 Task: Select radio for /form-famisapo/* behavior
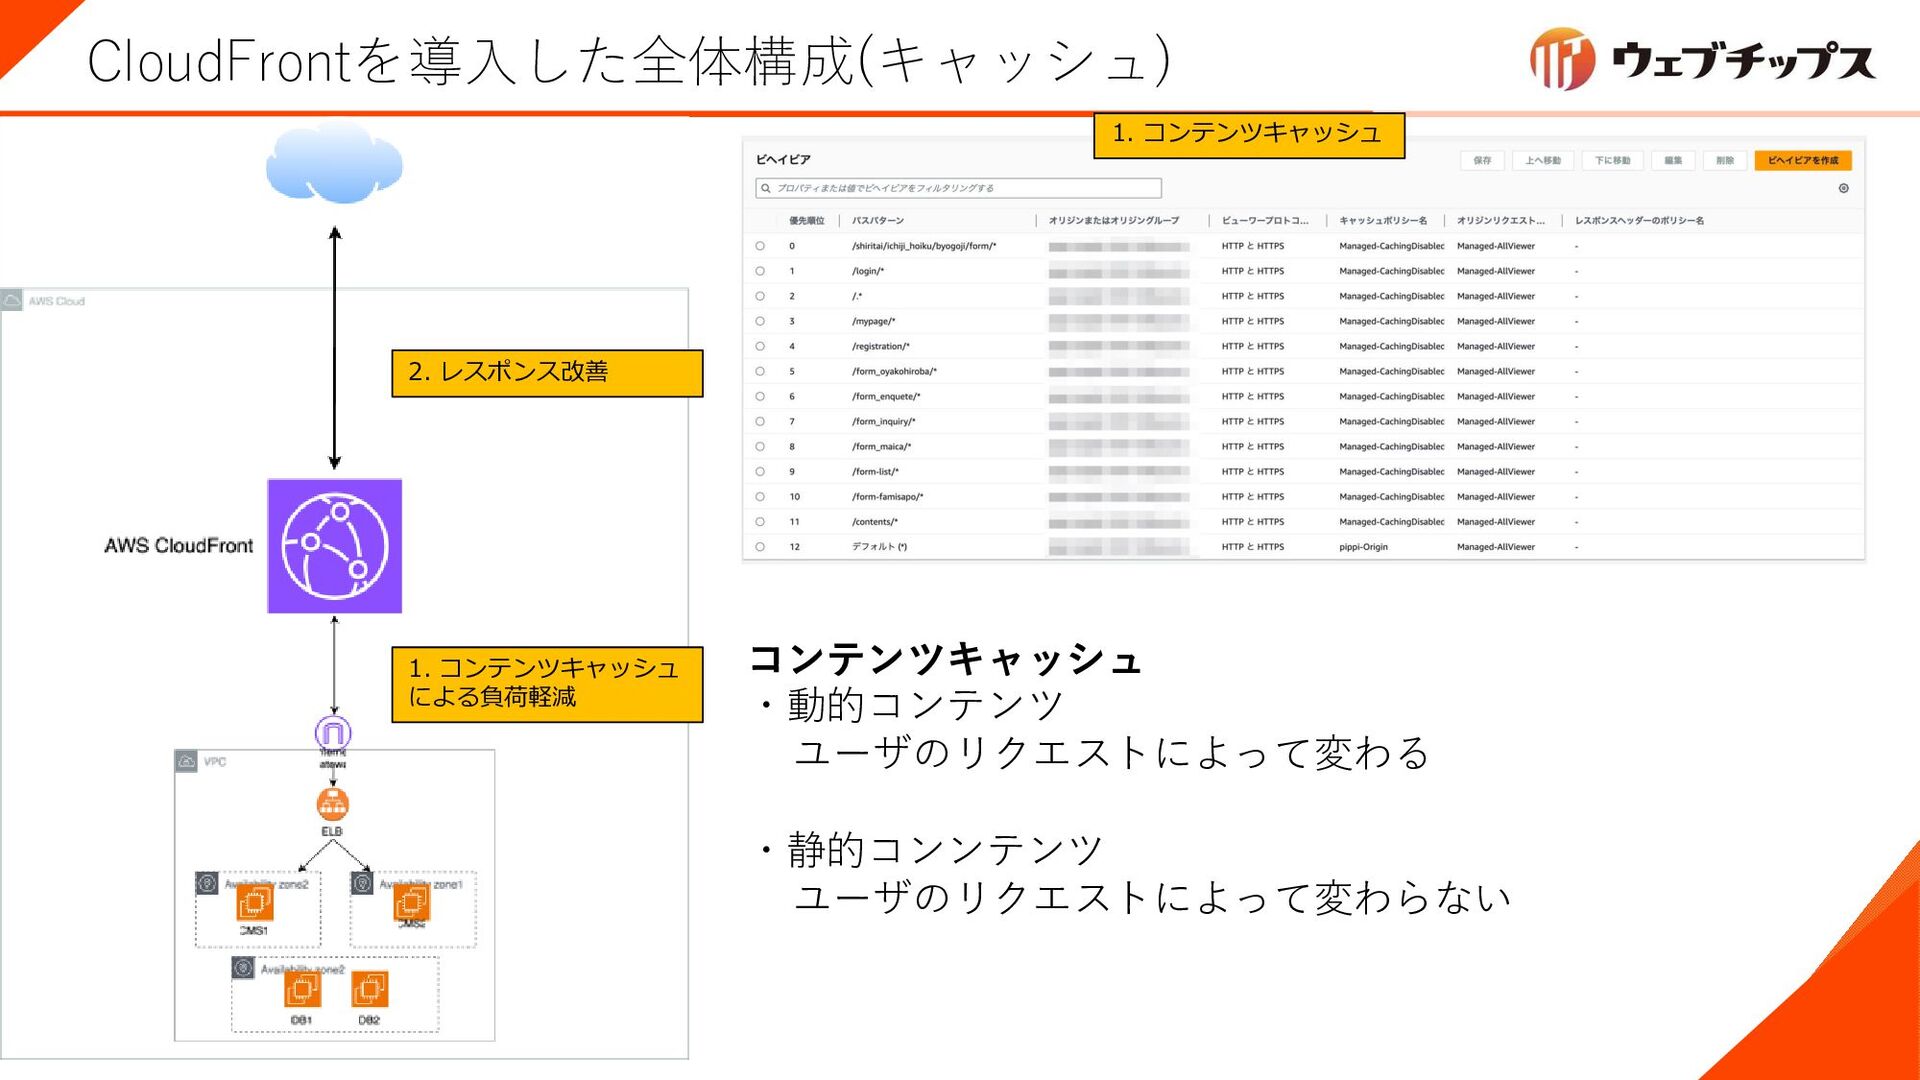760,496
